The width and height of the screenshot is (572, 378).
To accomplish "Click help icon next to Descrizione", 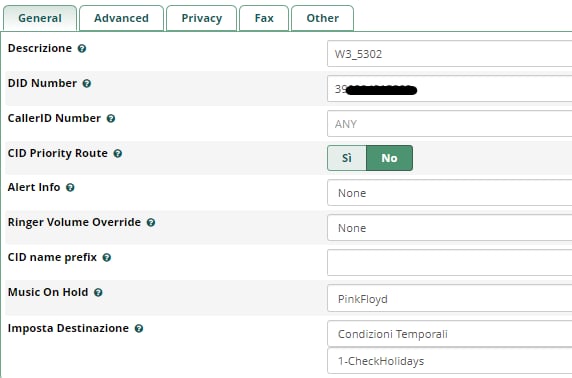I will coord(82,49).
